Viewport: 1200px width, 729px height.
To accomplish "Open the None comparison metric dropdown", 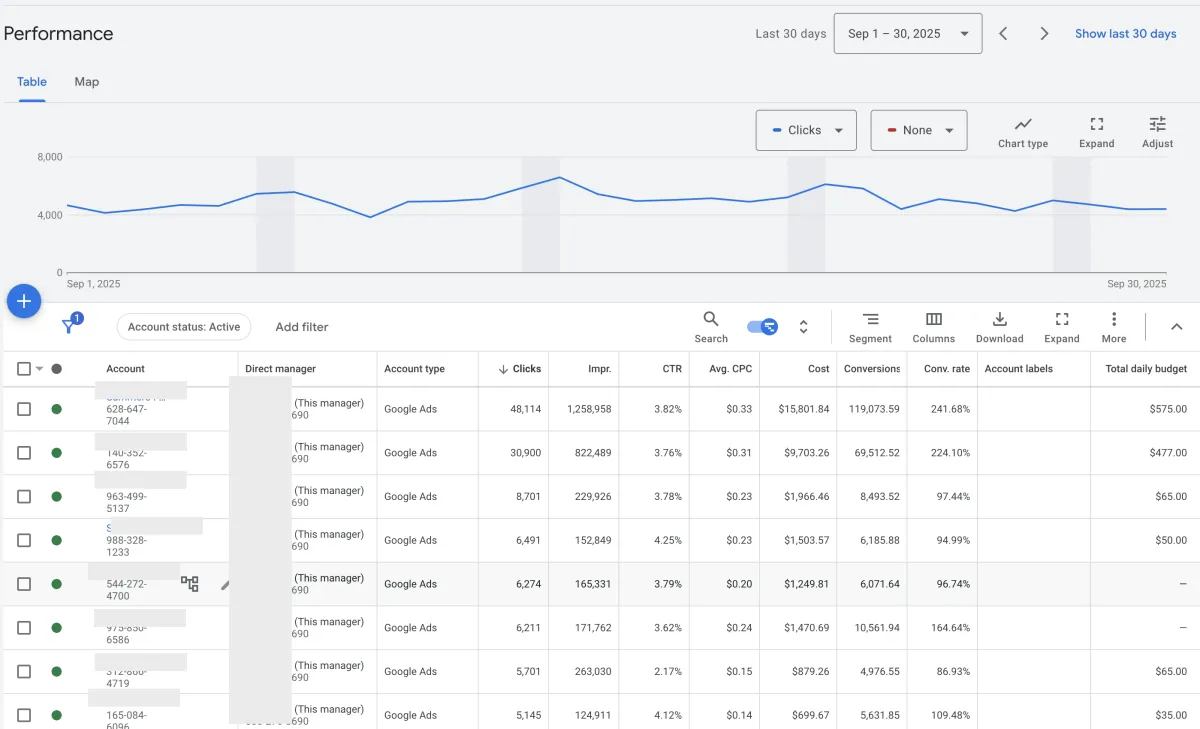I will [x=918, y=130].
